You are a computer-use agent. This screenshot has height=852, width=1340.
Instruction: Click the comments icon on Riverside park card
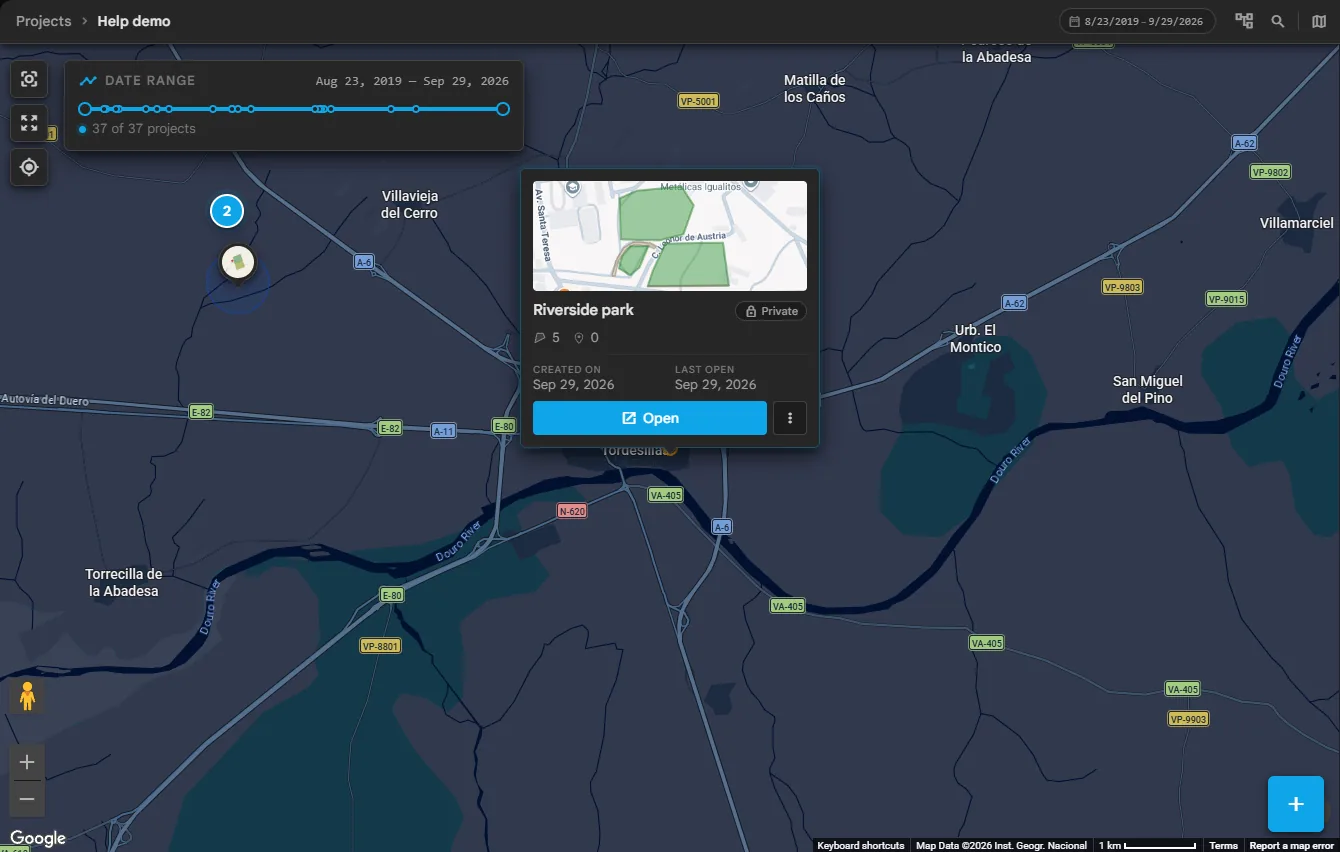point(541,338)
